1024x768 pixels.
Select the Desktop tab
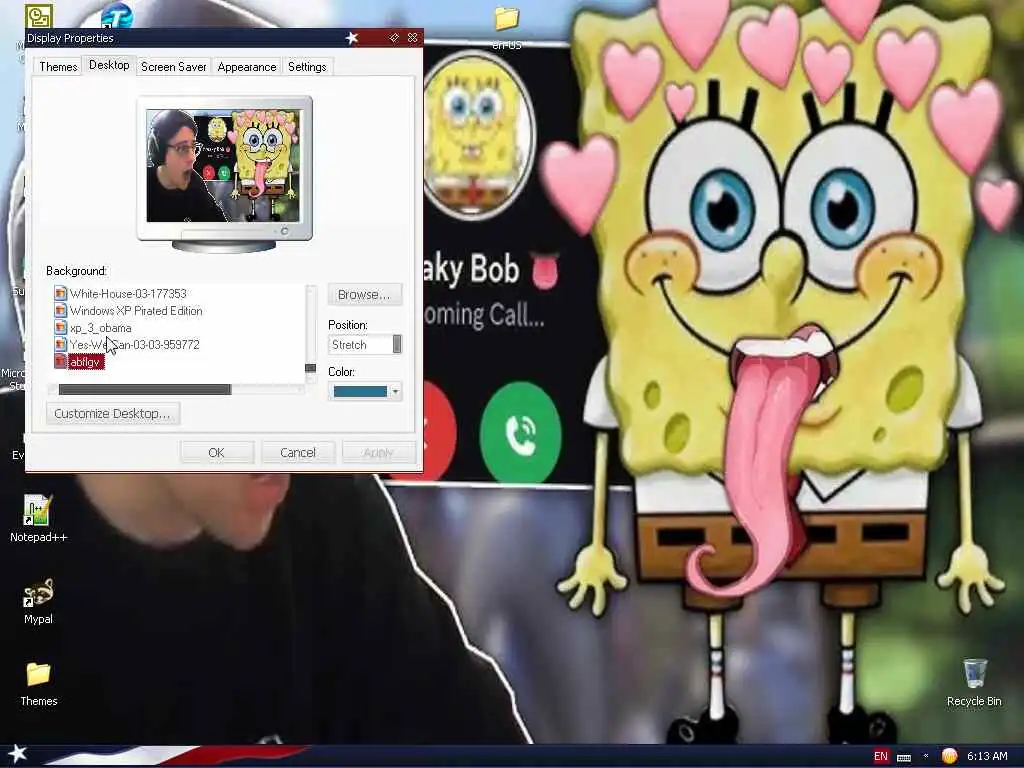[x=109, y=65]
